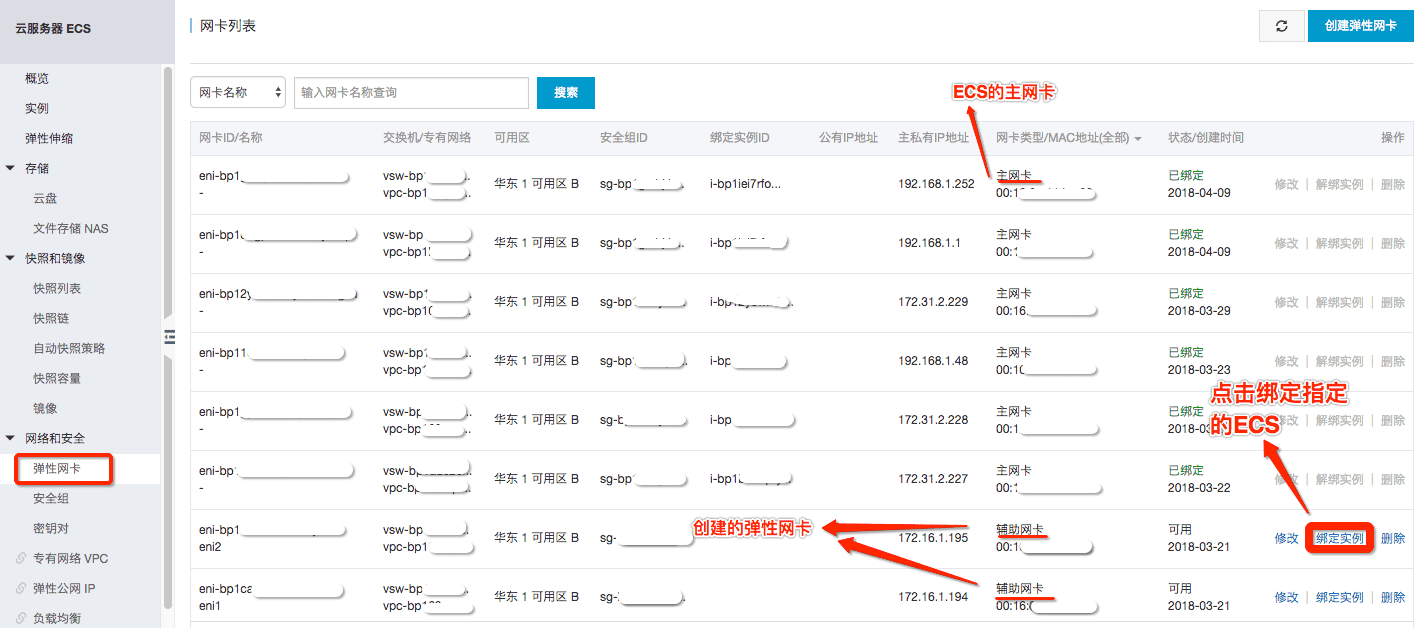Click instance ID i-bp1iei7rfo... cell
Screen dimensions: 1420x628
click(746, 184)
